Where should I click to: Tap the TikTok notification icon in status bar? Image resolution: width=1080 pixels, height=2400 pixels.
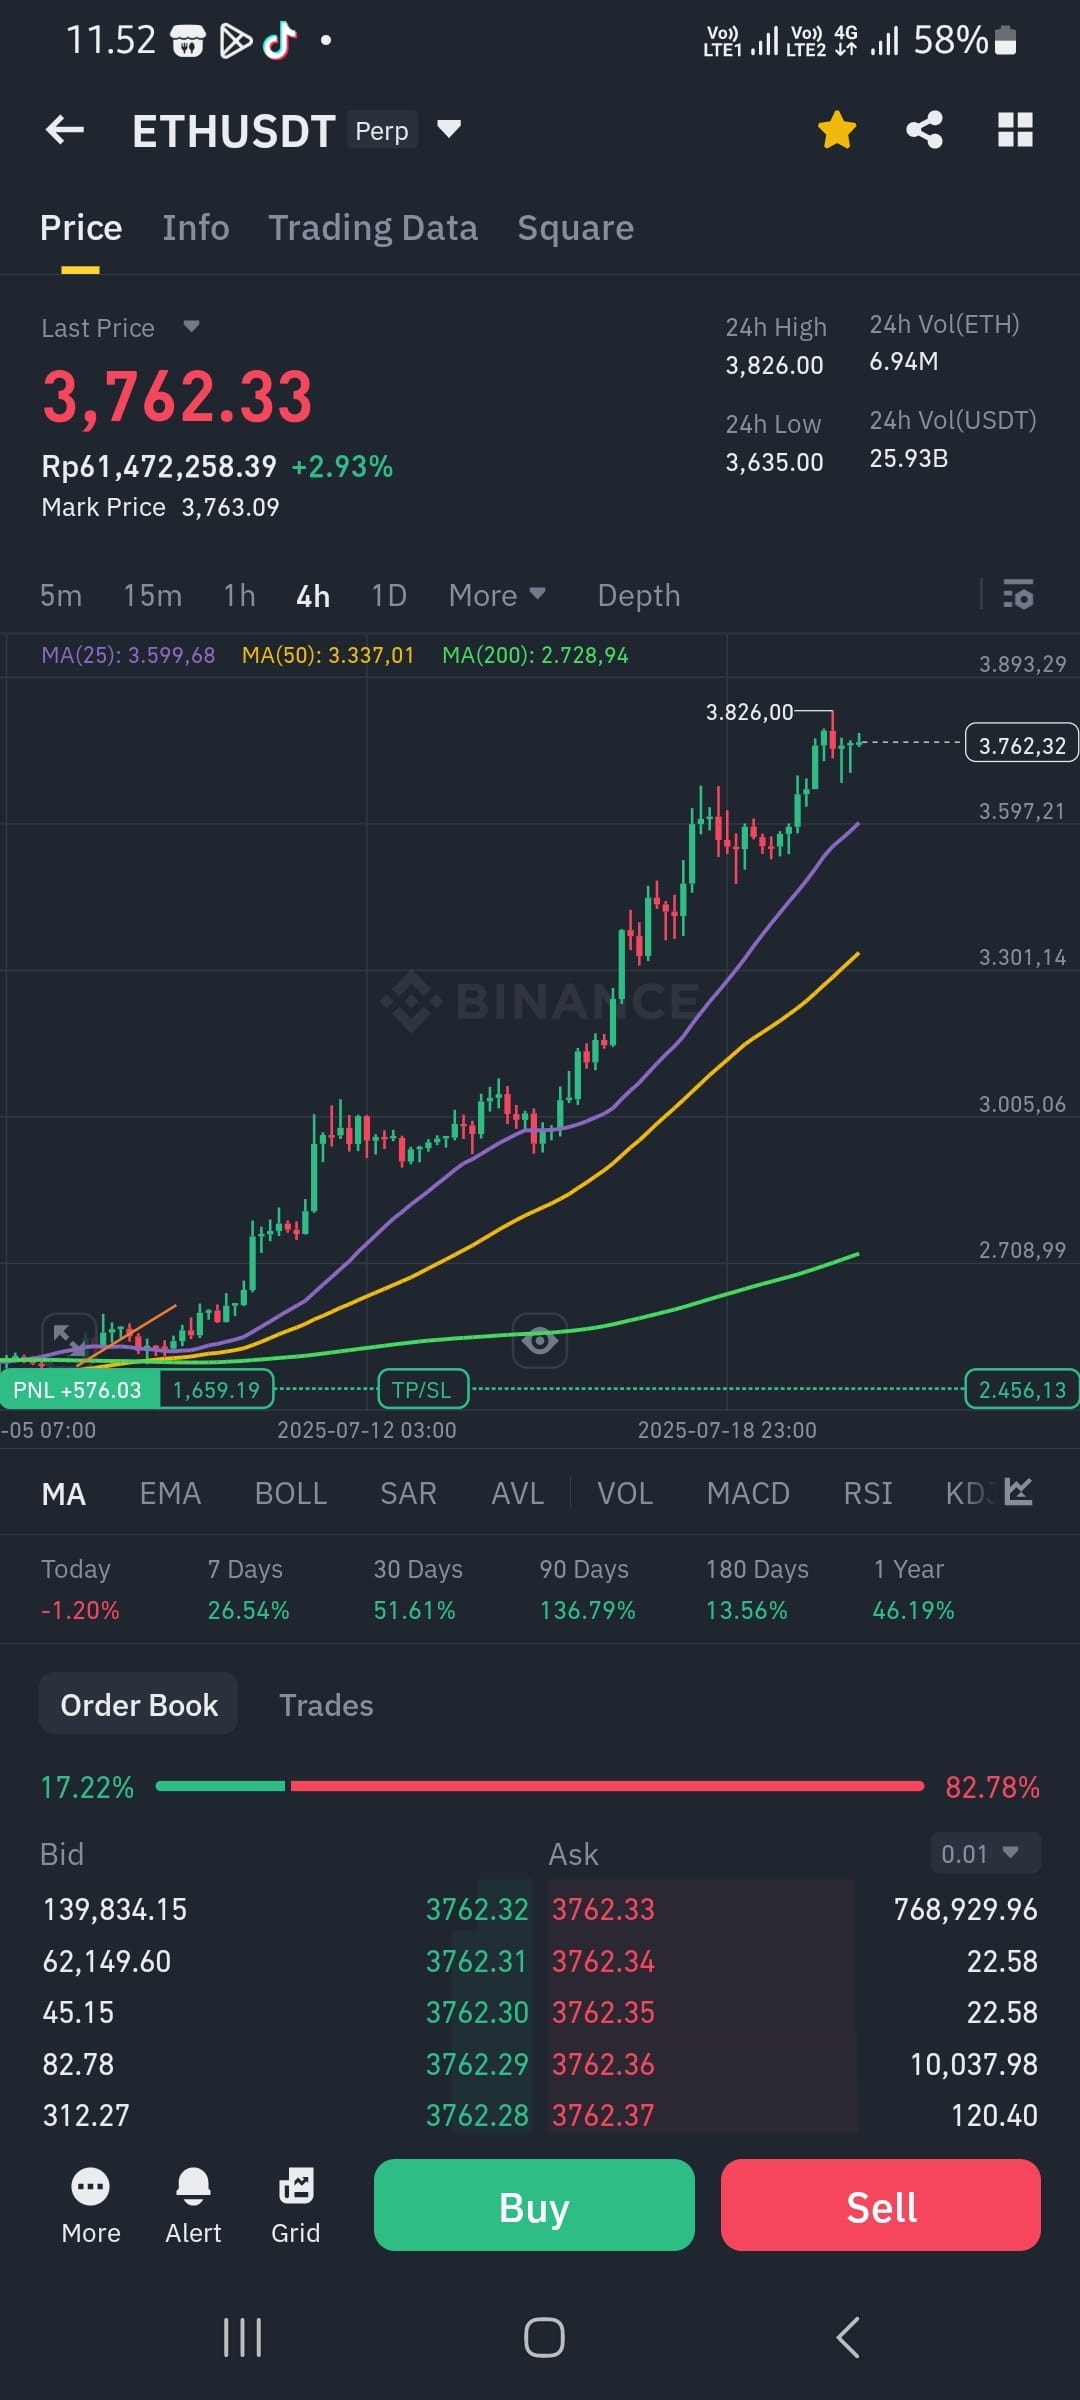point(279,41)
